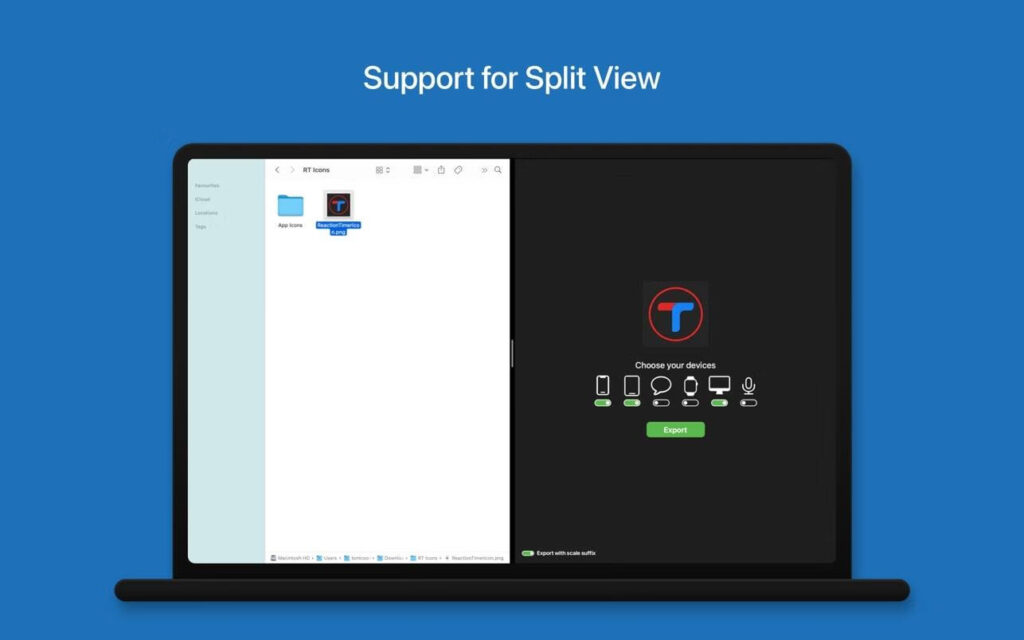Open the App Icons folder
This screenshot has height=640, width=1024.
(291, 207)
